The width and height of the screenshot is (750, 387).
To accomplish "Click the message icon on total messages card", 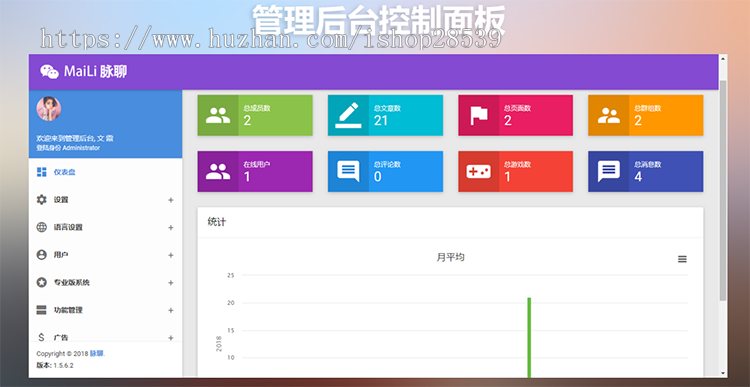I will (608, 171).
